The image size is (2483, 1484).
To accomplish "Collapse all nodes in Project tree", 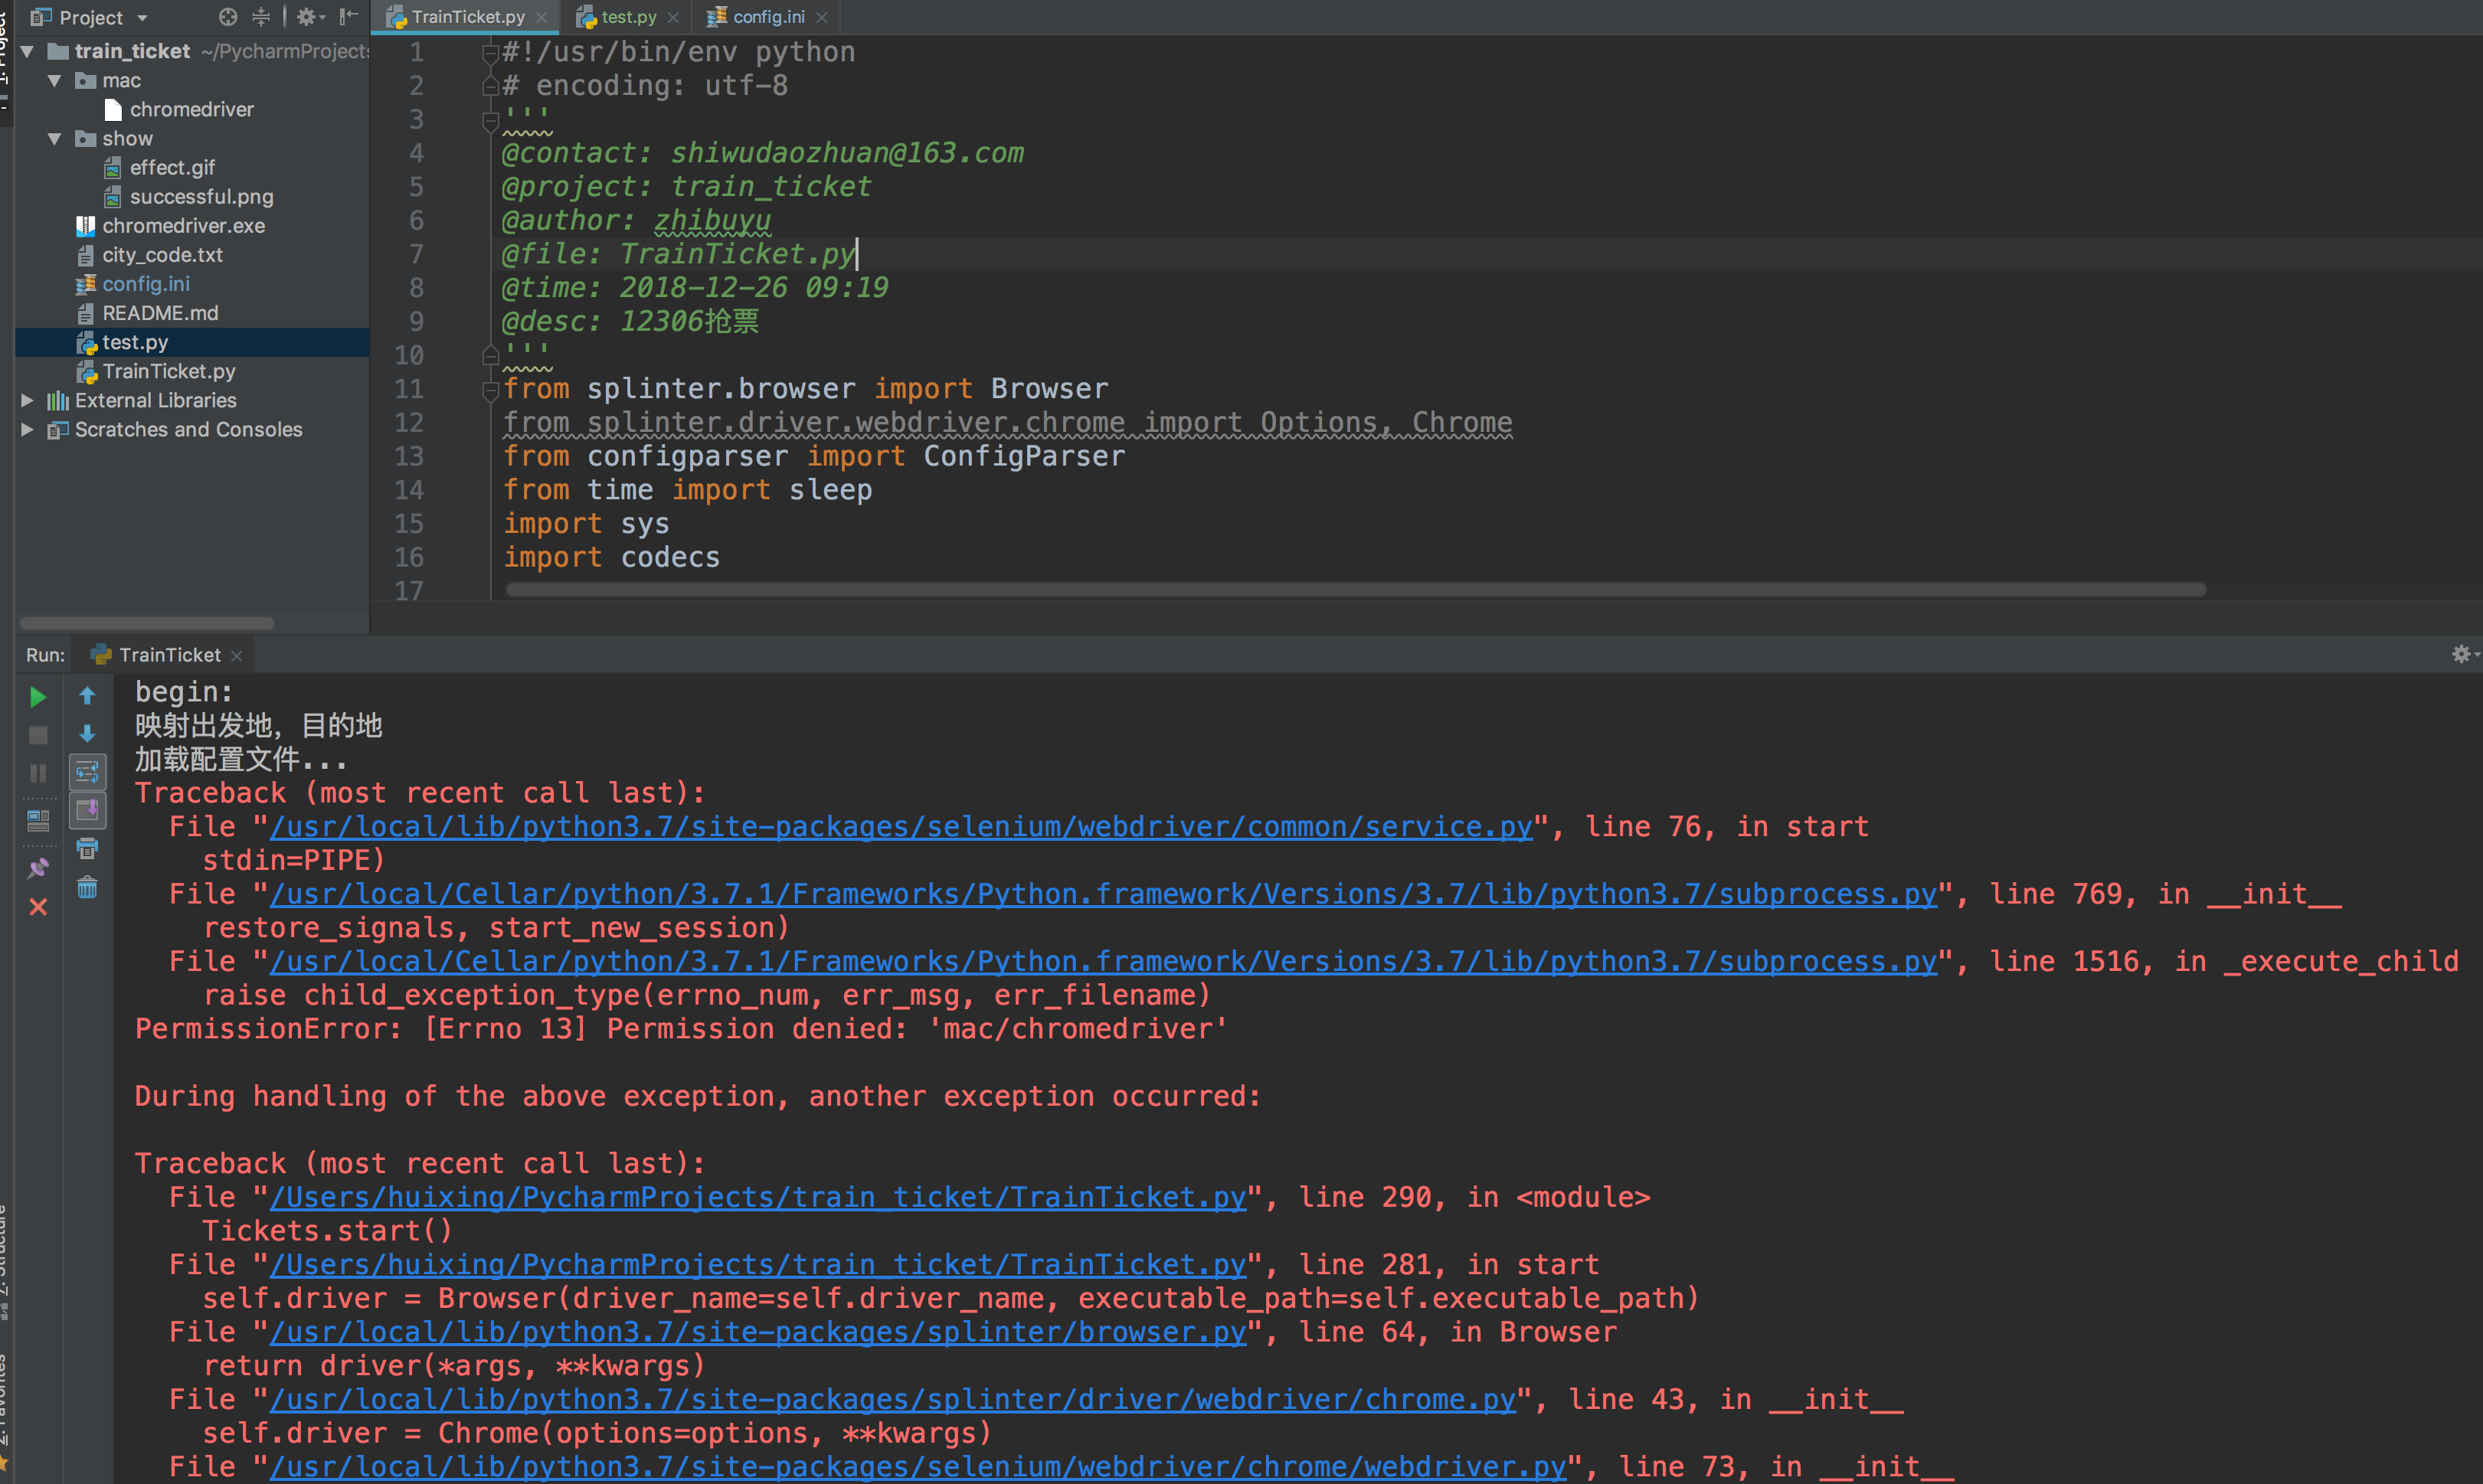I will coord(261,17).
